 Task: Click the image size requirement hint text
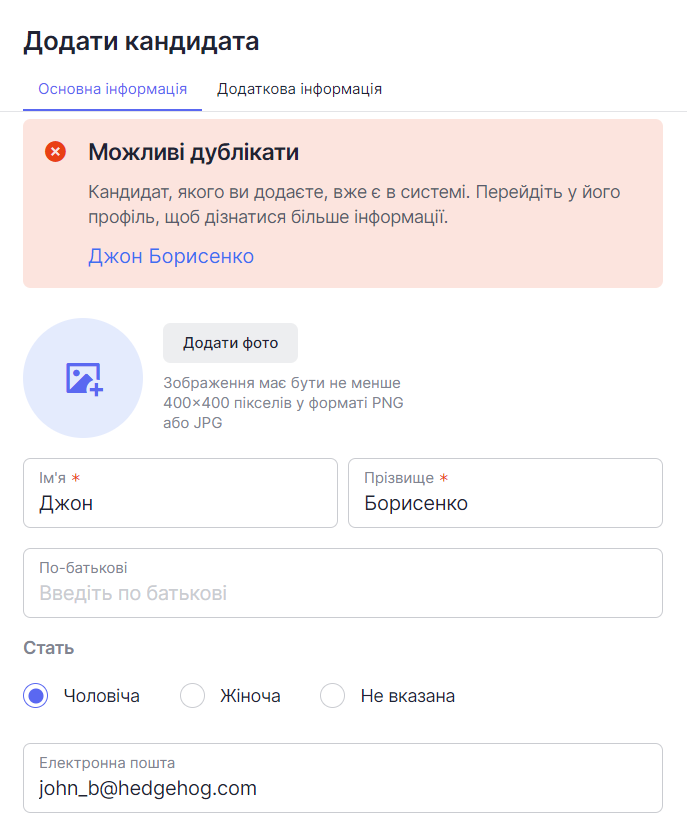click(283, 403)
